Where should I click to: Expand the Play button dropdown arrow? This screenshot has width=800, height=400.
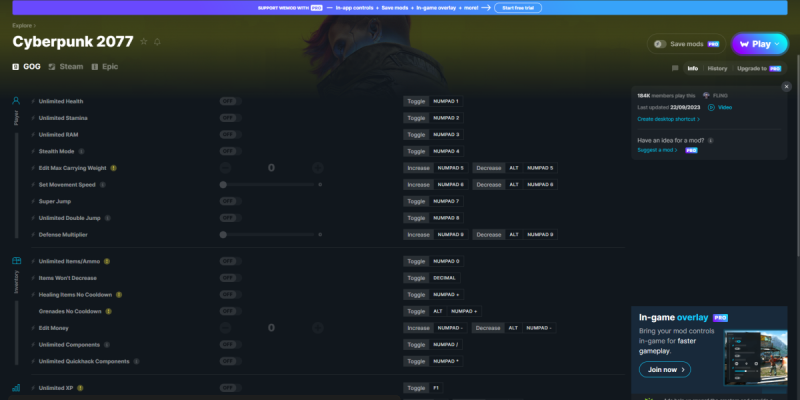(x=778, y=44)
